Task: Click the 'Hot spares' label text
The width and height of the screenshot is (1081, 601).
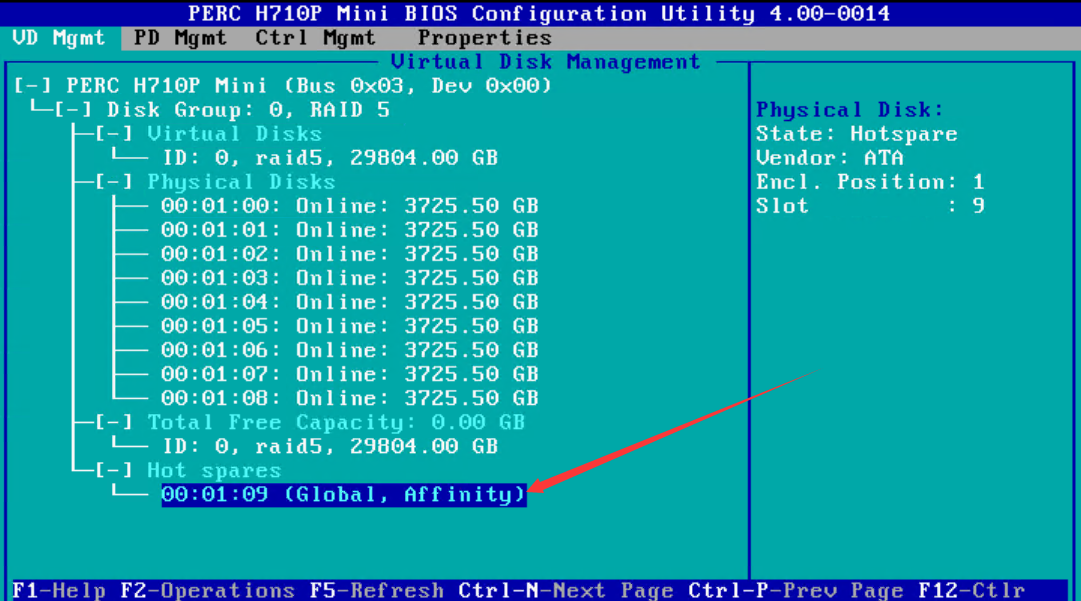Action: 214,471
